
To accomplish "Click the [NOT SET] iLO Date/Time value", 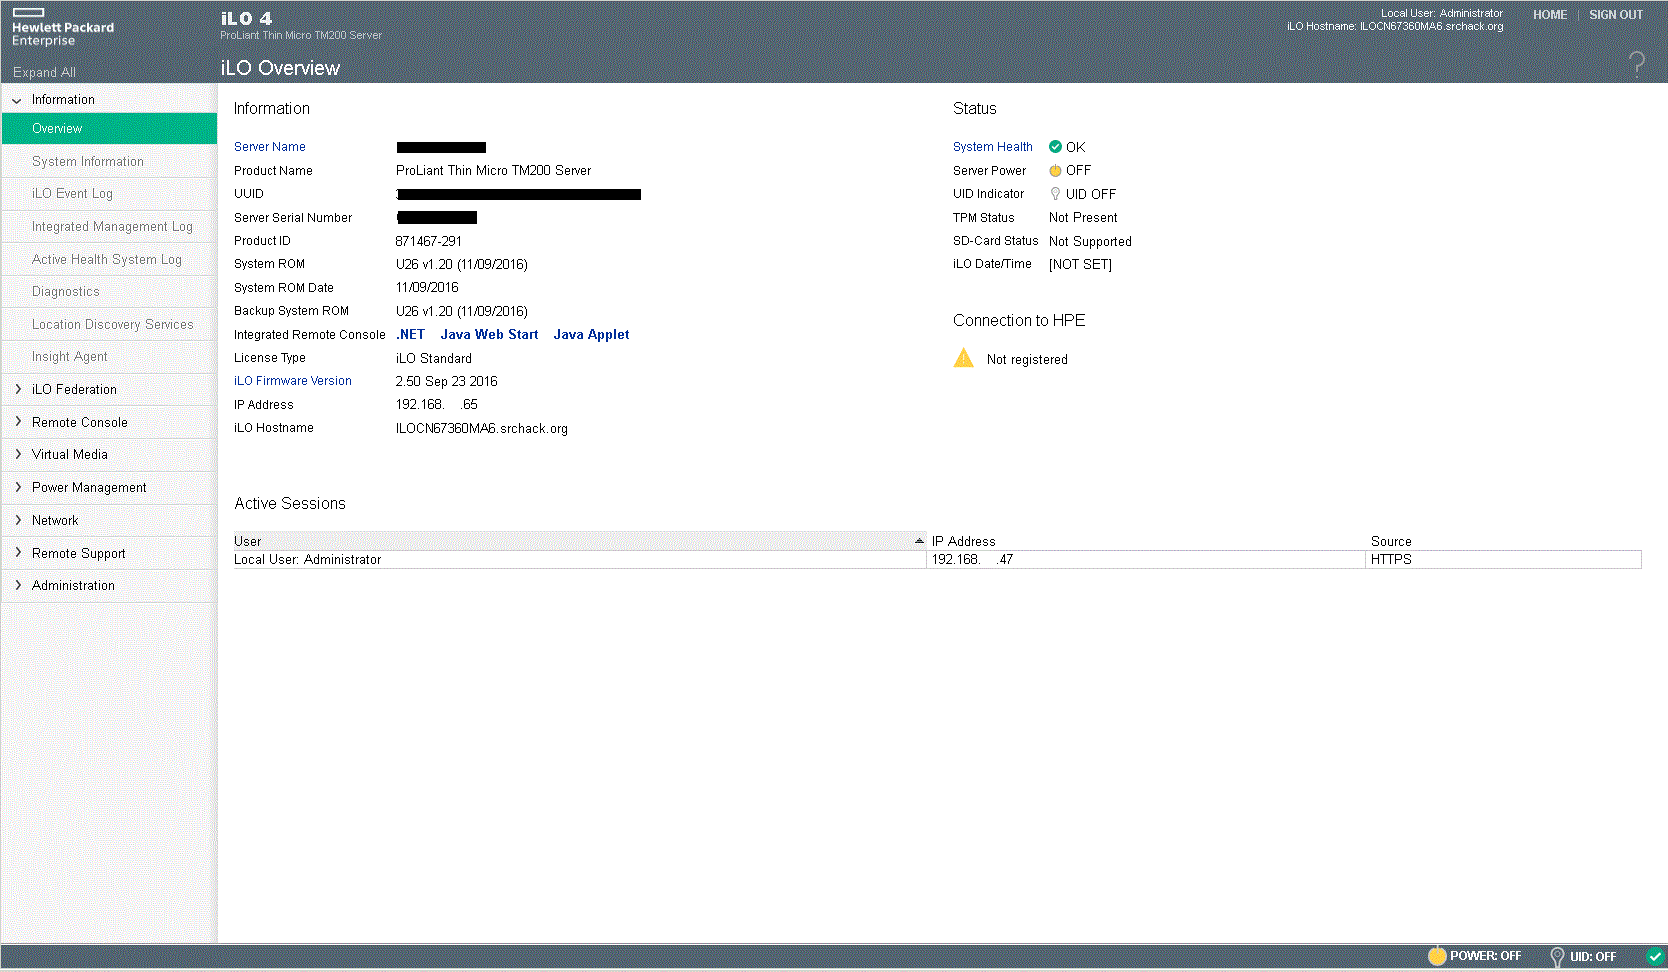I will coord(1080,264).
